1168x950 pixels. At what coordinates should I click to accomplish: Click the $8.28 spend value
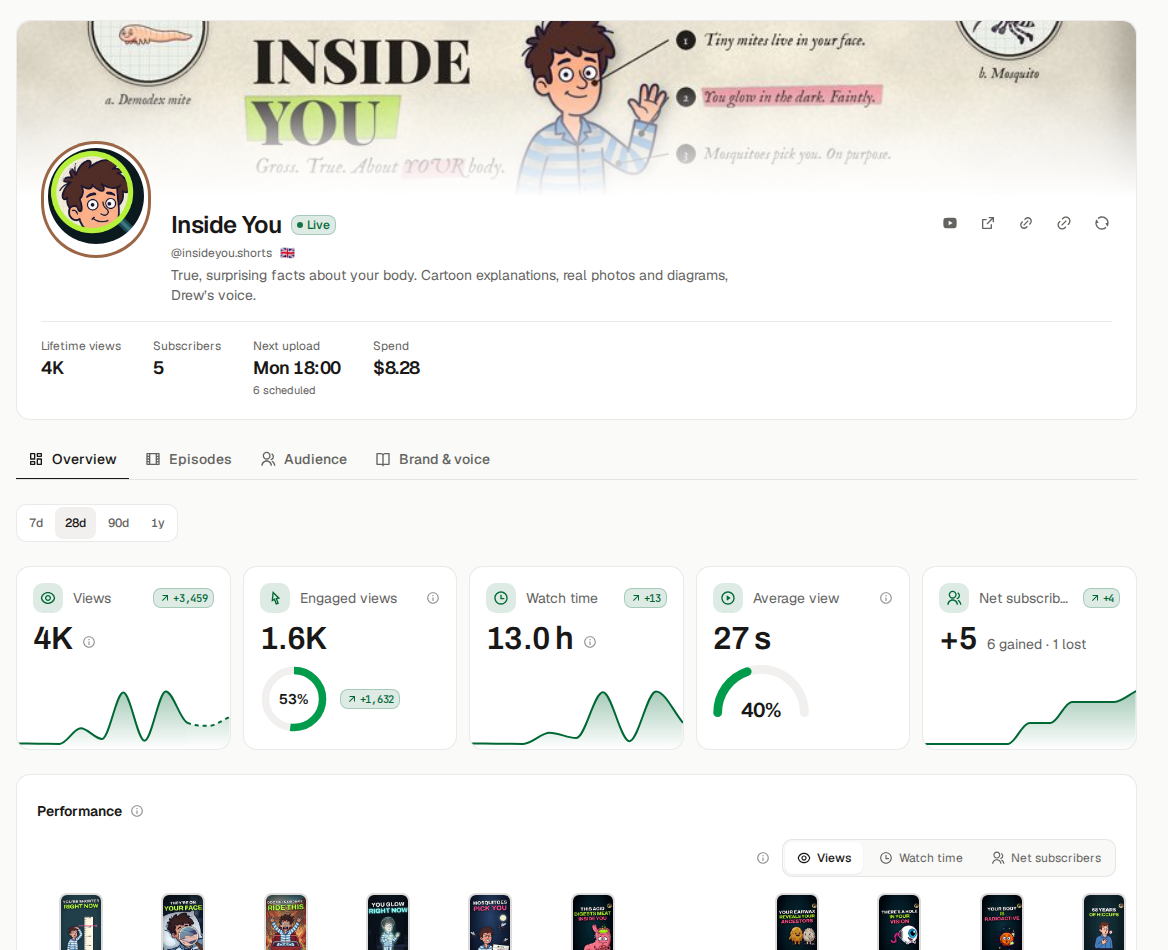click(x=397, y=368)
